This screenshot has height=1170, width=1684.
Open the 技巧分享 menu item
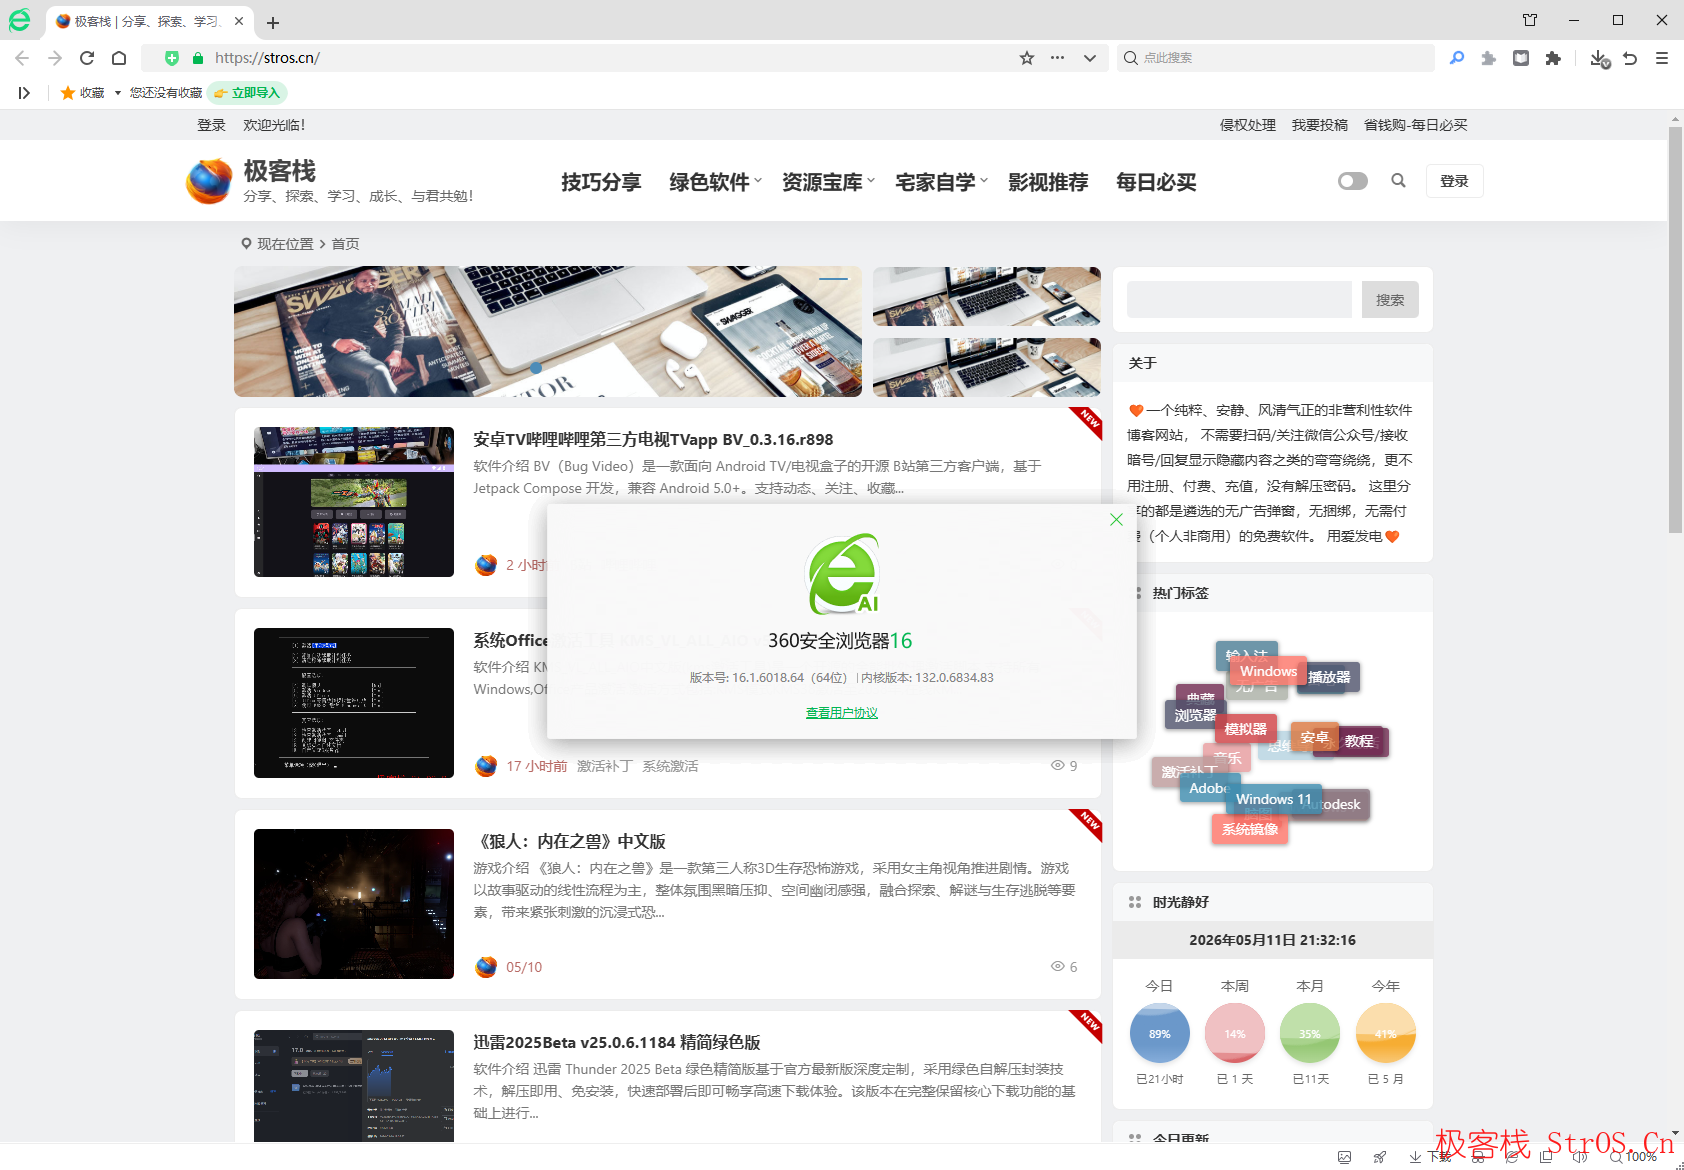point(601,182)
